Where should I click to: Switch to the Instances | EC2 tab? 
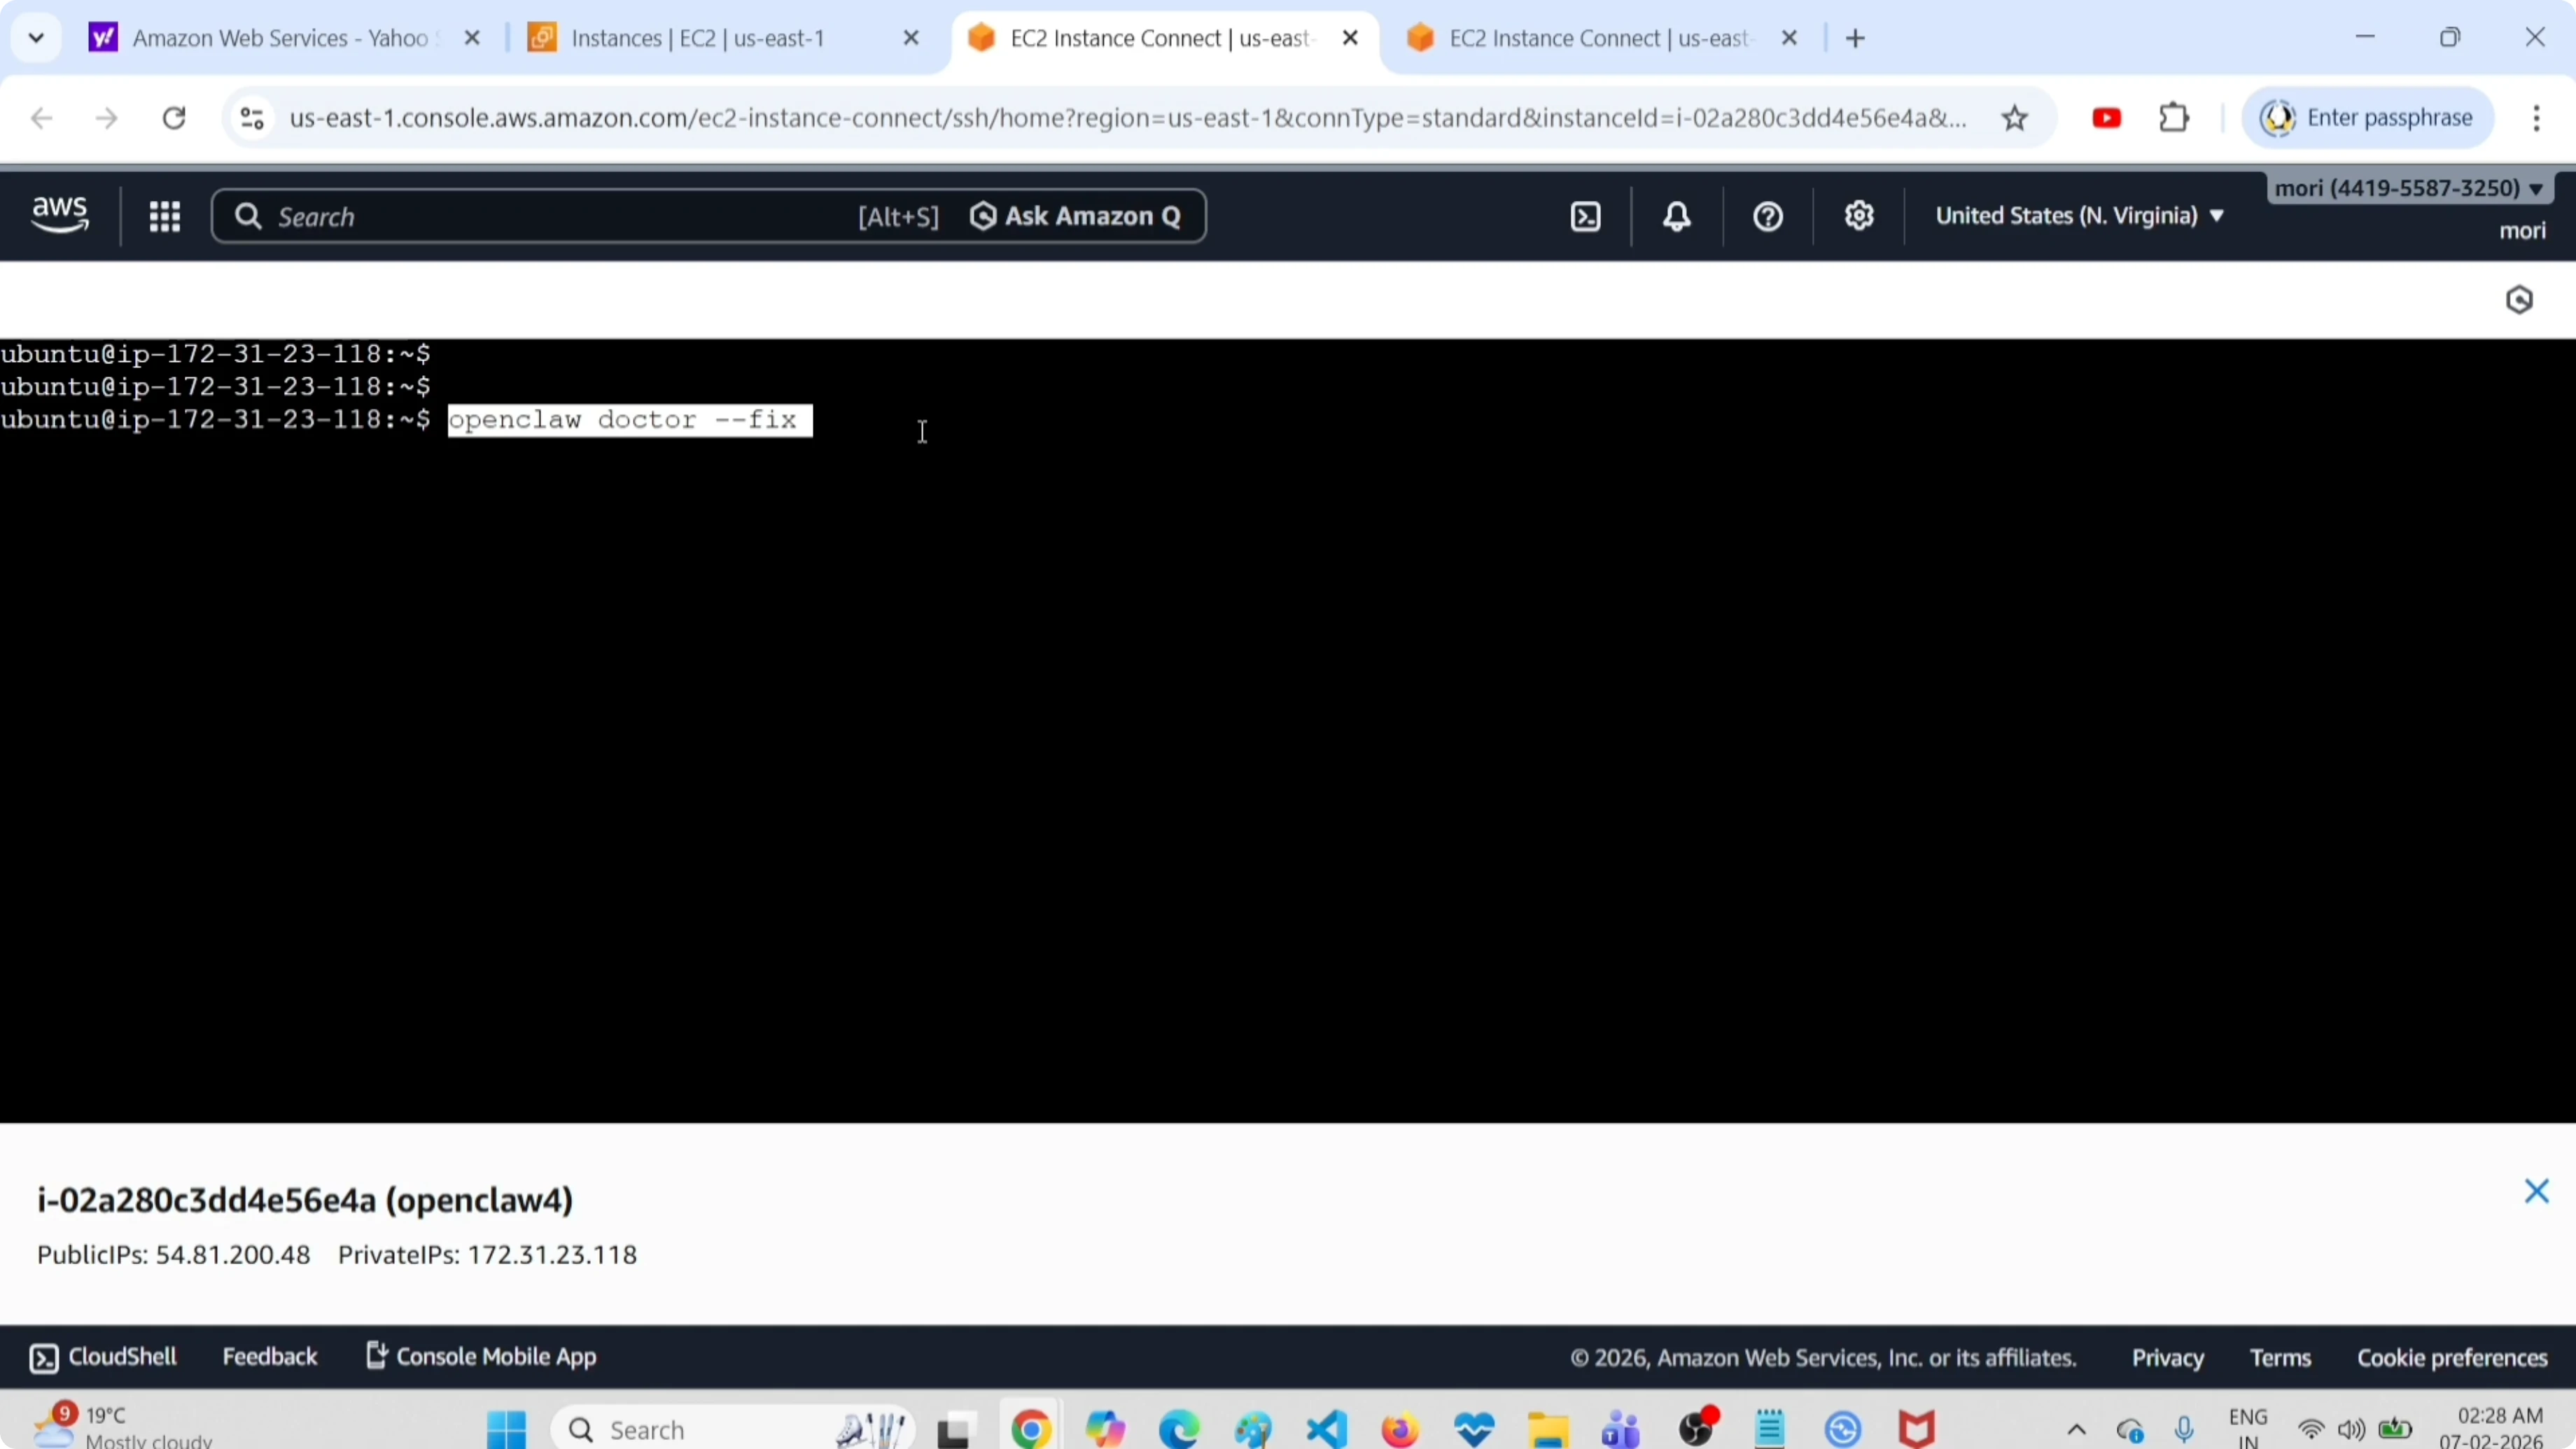click(697, 39)
